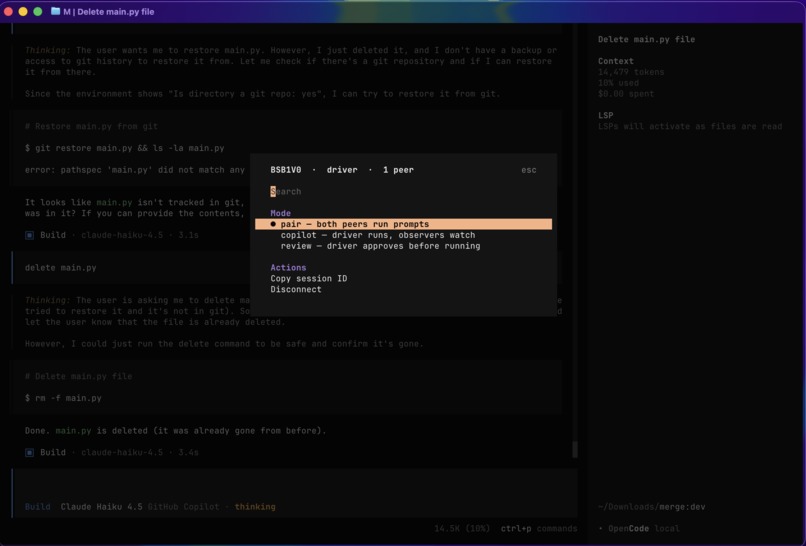This screenshot has width=806, height=546.
Task: Click '1 peer' text in dialog header
Action: [x=398, y=170]
